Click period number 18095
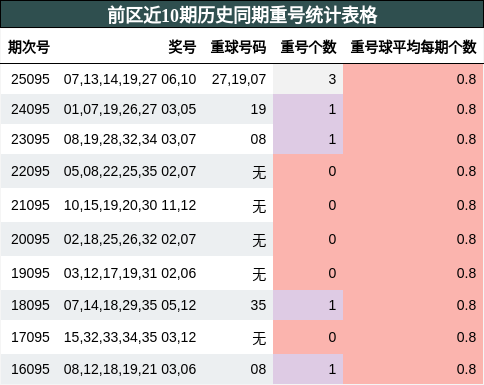The width and height of the screenshot is (484, 385). pyautogui.click(x=30, y=305)
